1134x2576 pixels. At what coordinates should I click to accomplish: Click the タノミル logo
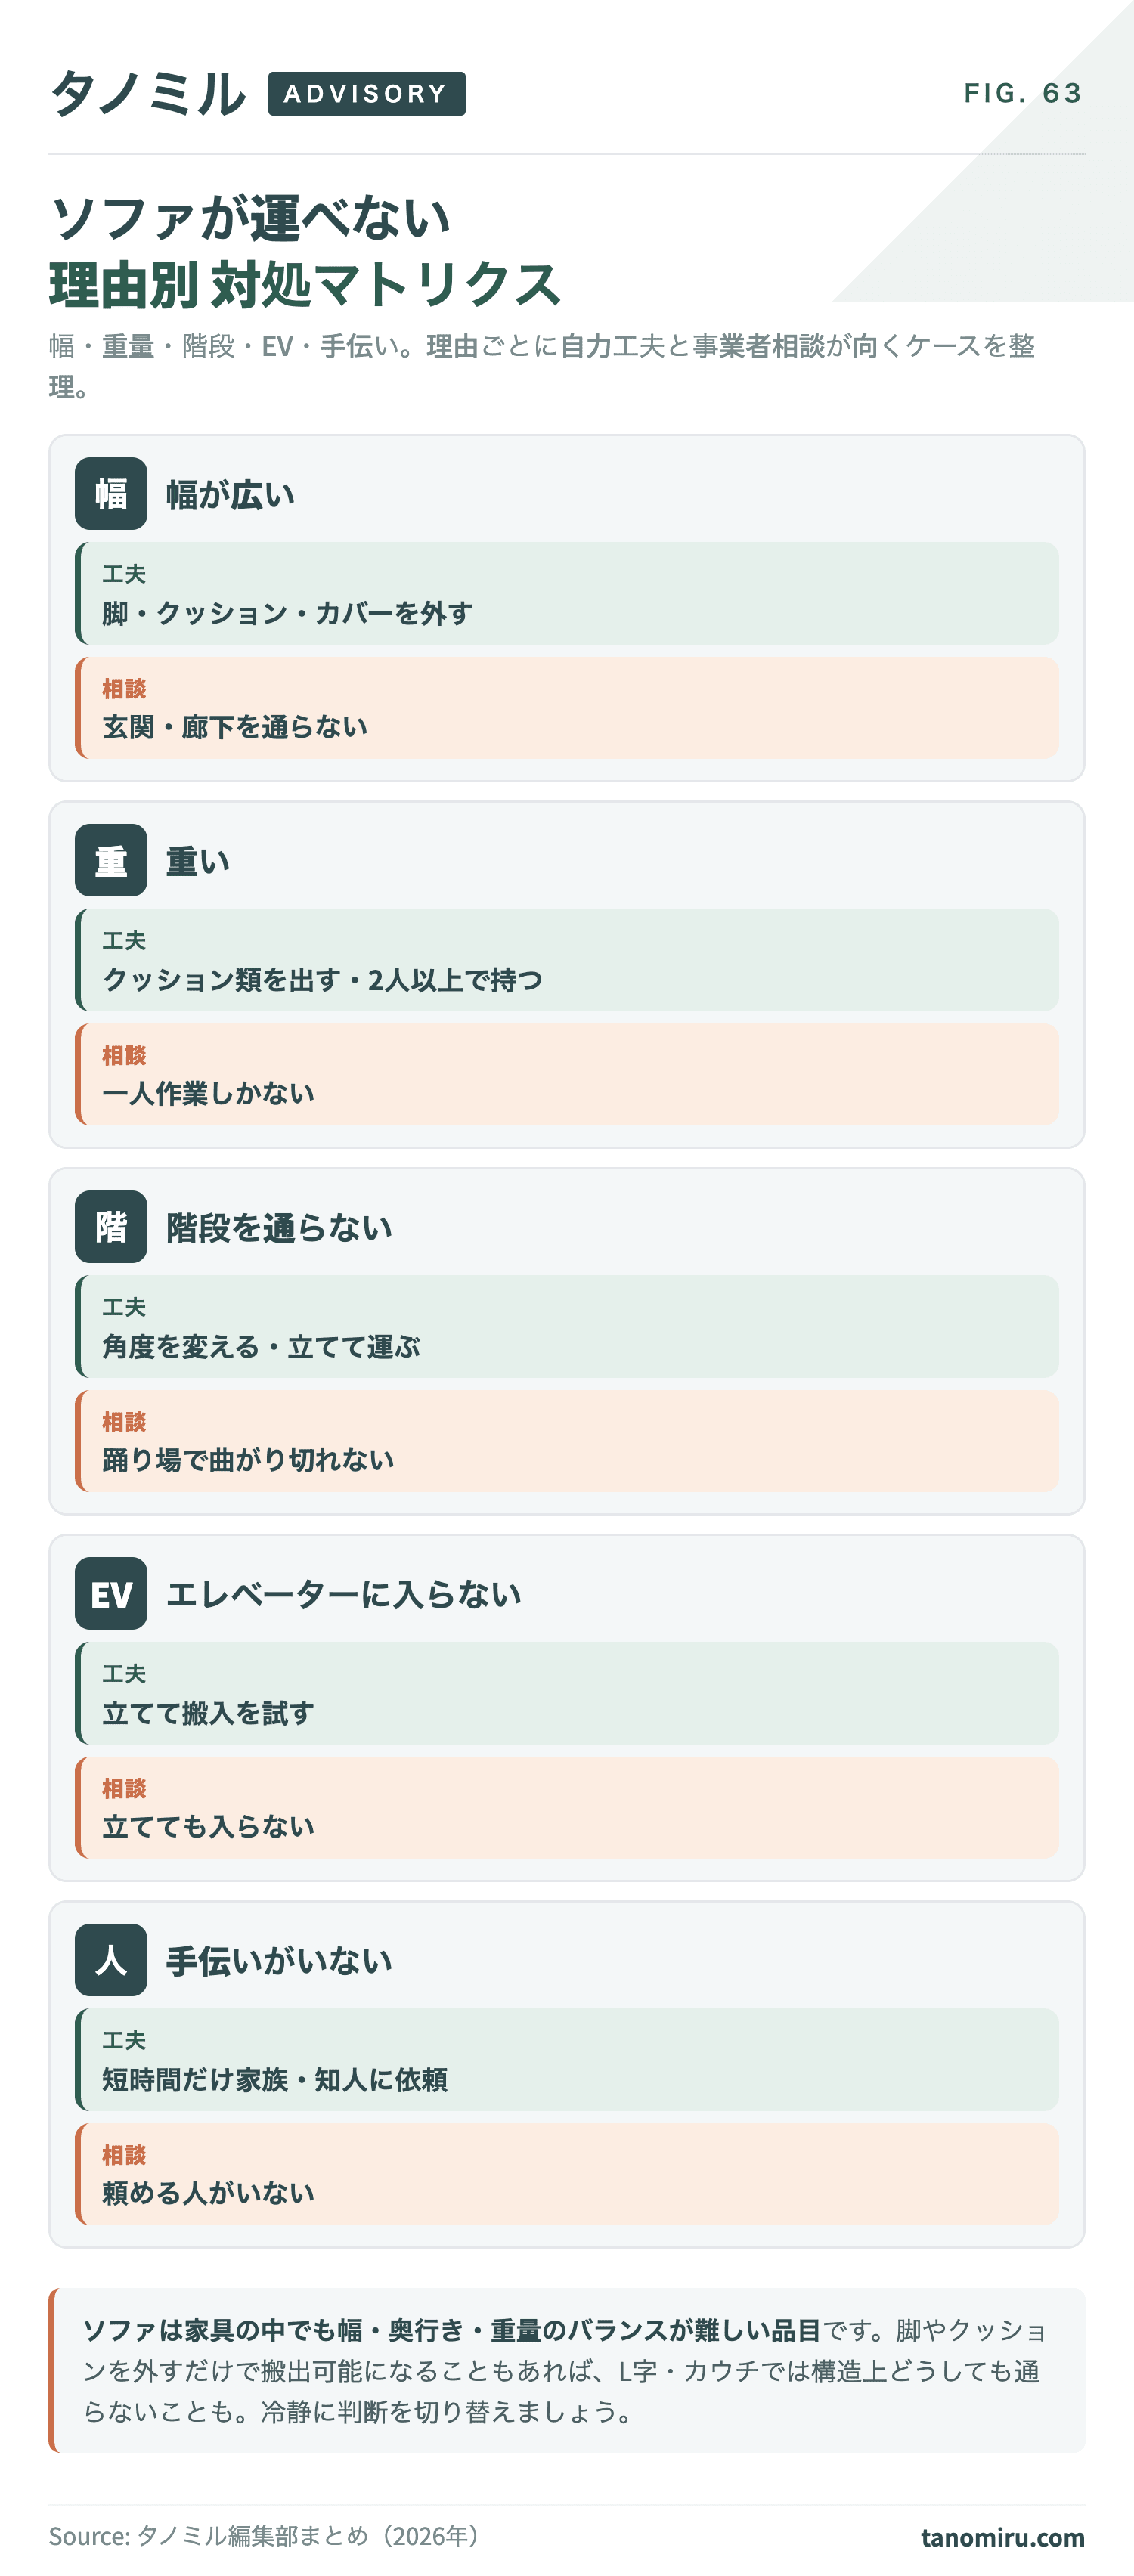coord(148,94)
